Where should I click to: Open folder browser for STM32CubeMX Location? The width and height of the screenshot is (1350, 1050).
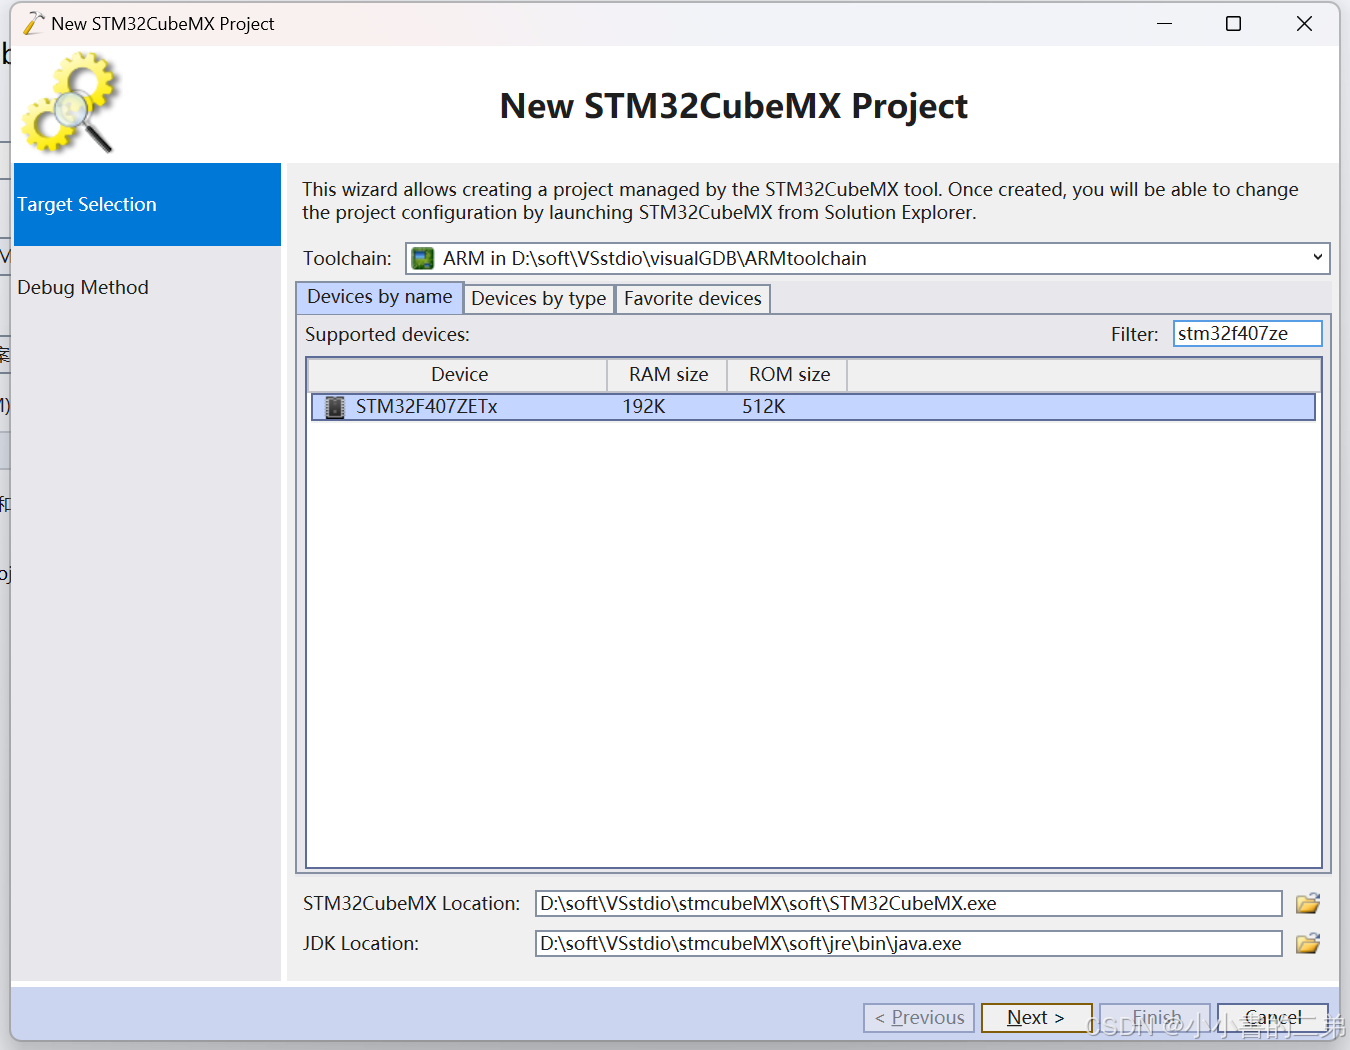[x=1307, y=903]
